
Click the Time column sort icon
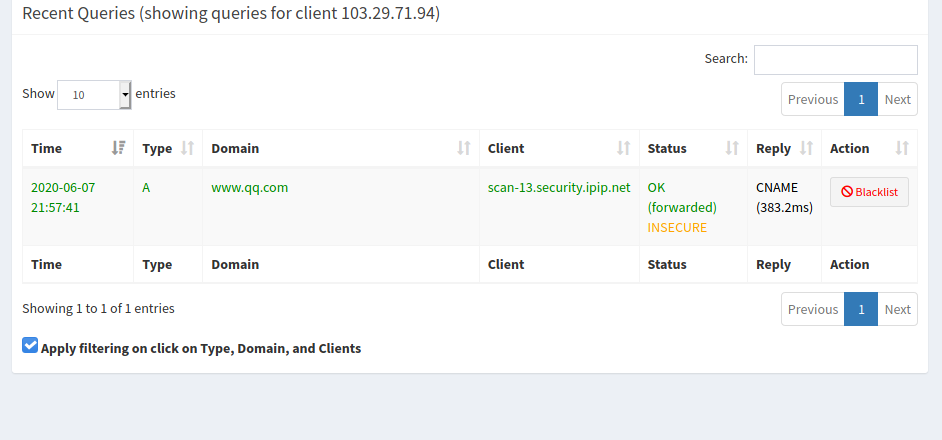[x=119, y=148]
